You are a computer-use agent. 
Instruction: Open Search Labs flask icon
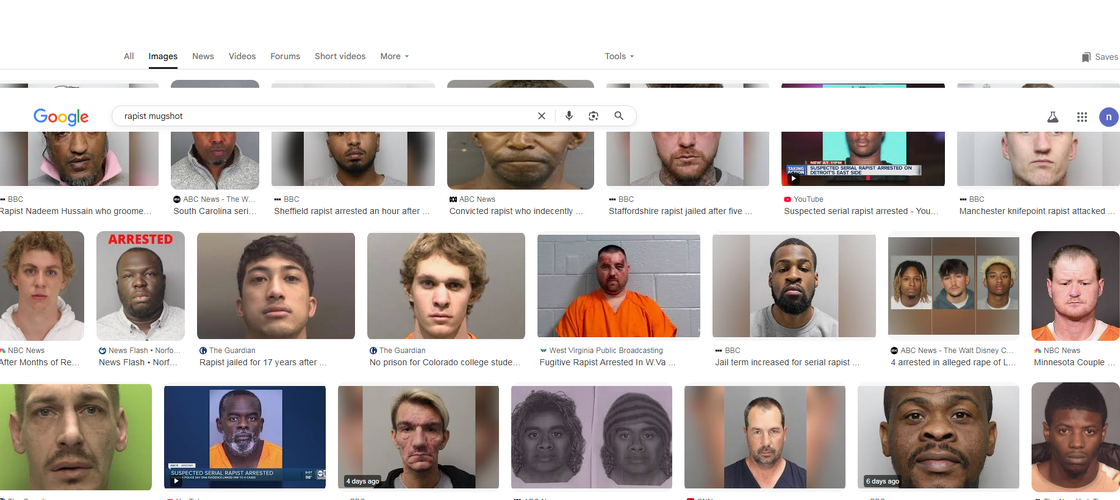(x=1052, y=117)
